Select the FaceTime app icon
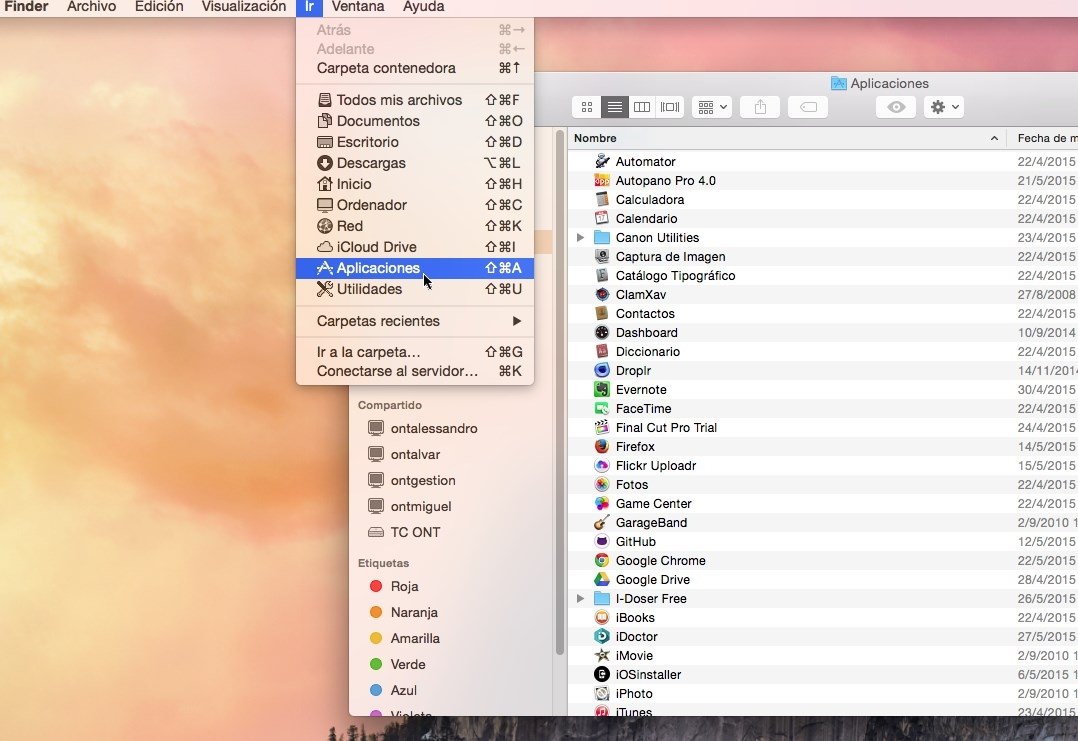The height and width of the screenshot is (741, 1078). [x=602, y=408]
